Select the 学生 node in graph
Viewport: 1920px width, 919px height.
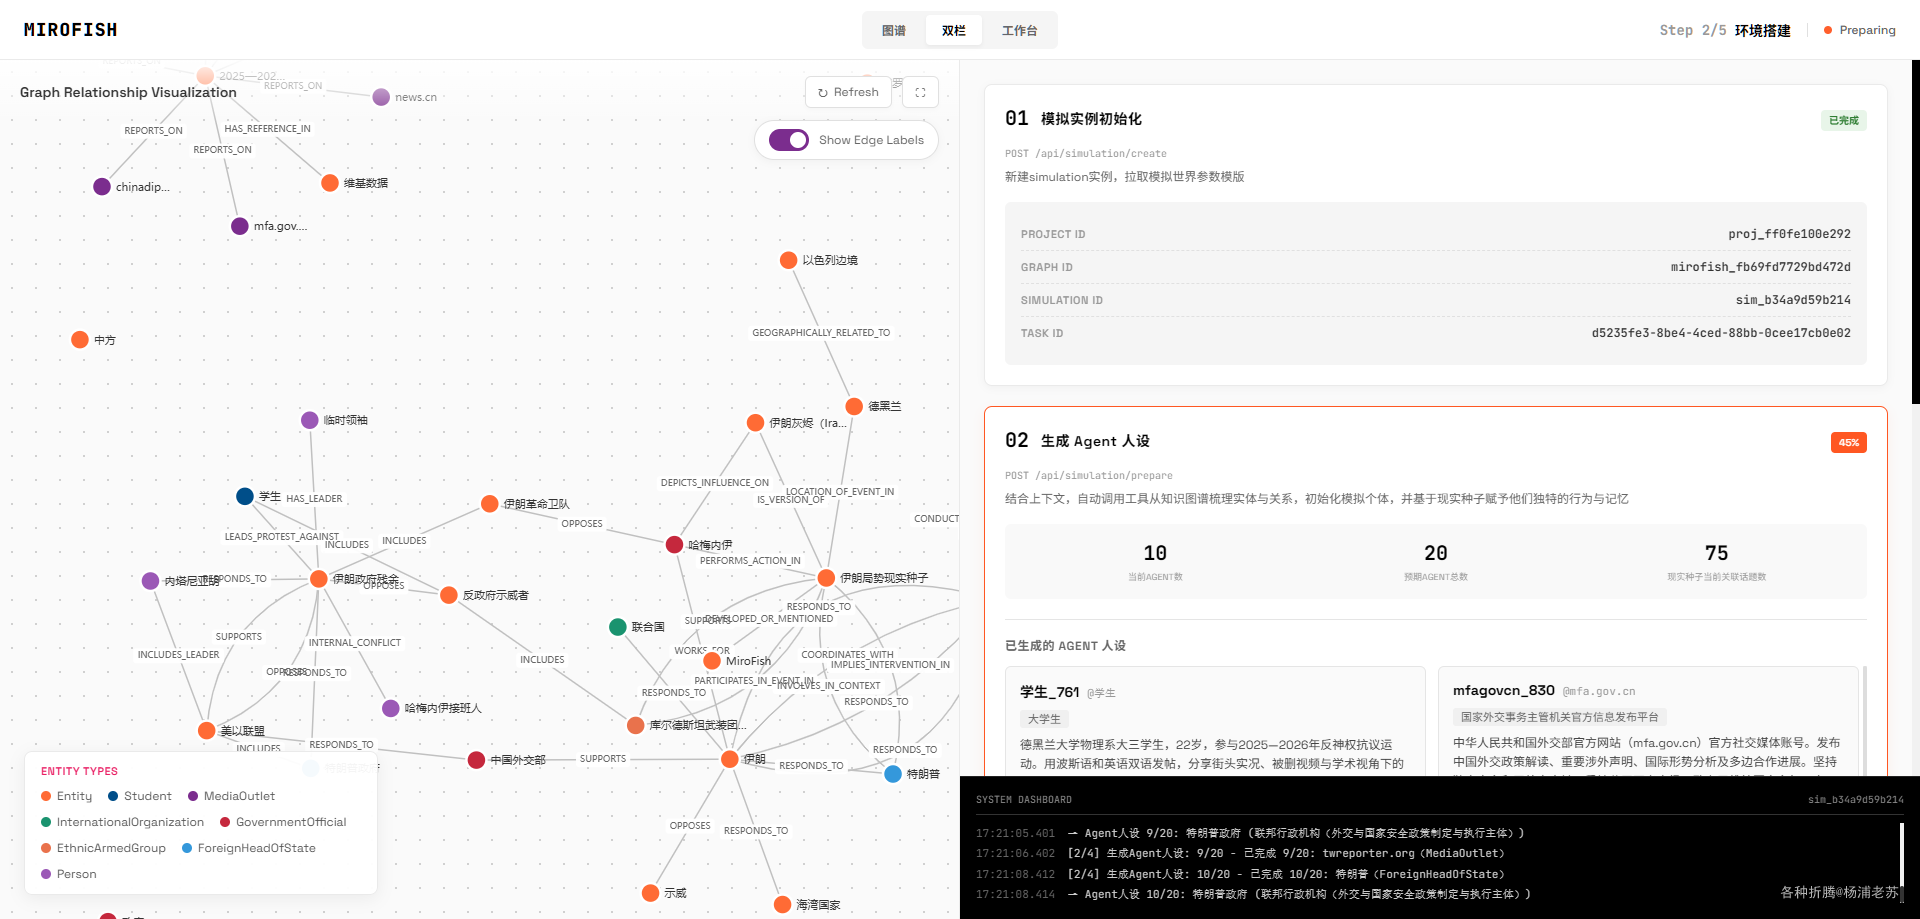click(245, 496)
